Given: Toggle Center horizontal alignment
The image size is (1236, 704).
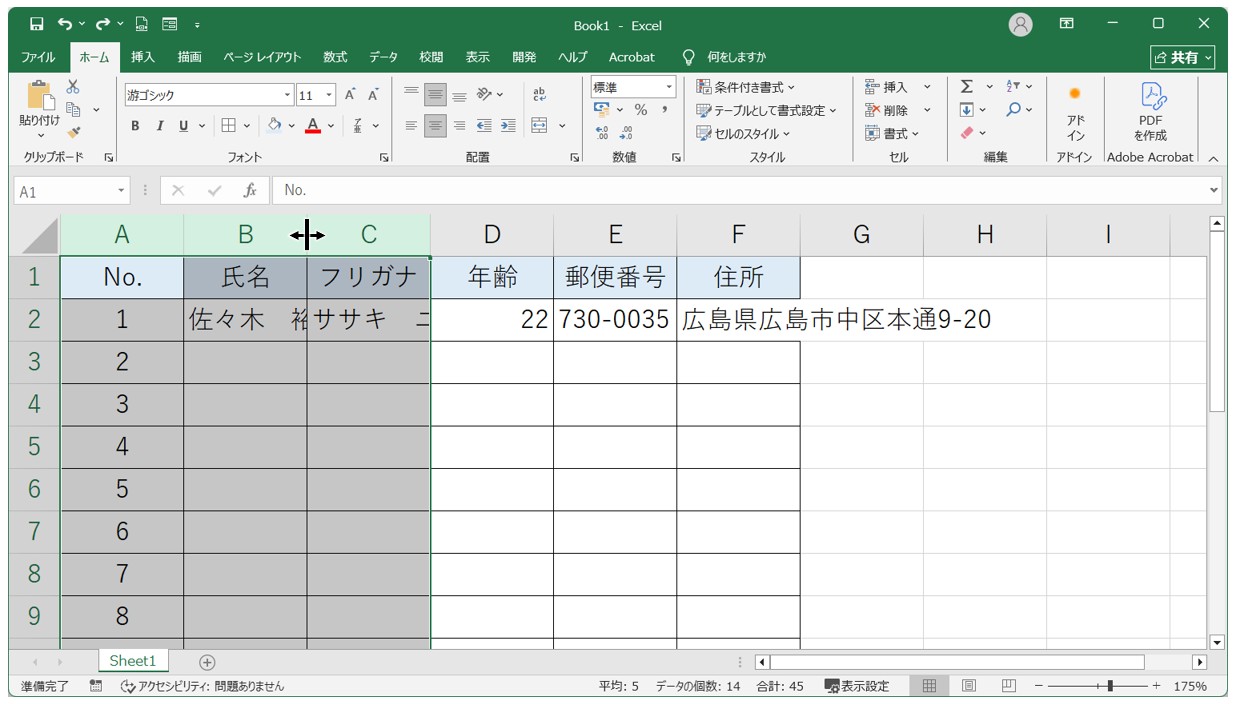Looking at the screenshot, I should (435, 125).
